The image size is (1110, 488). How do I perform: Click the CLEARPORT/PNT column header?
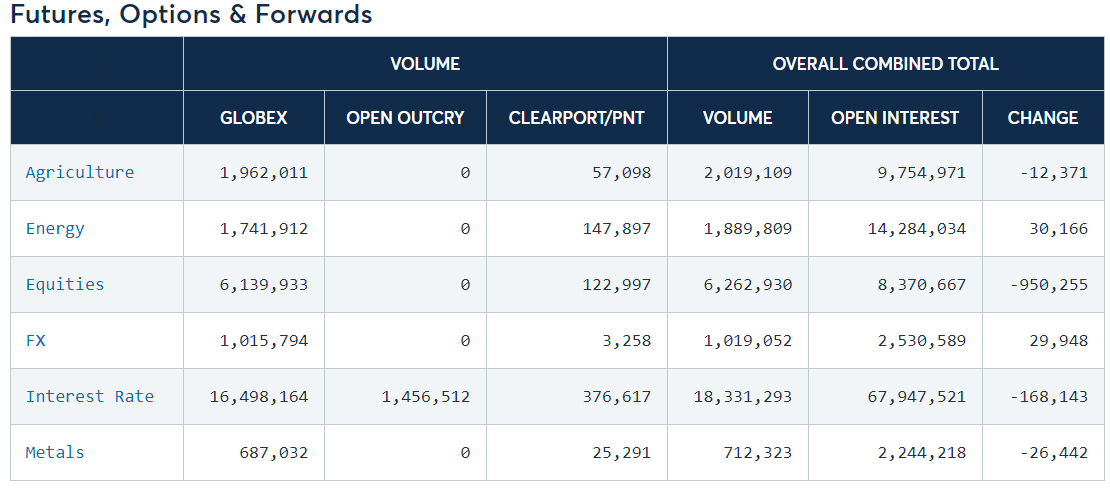pyautogui.click(x=577, y=118)
